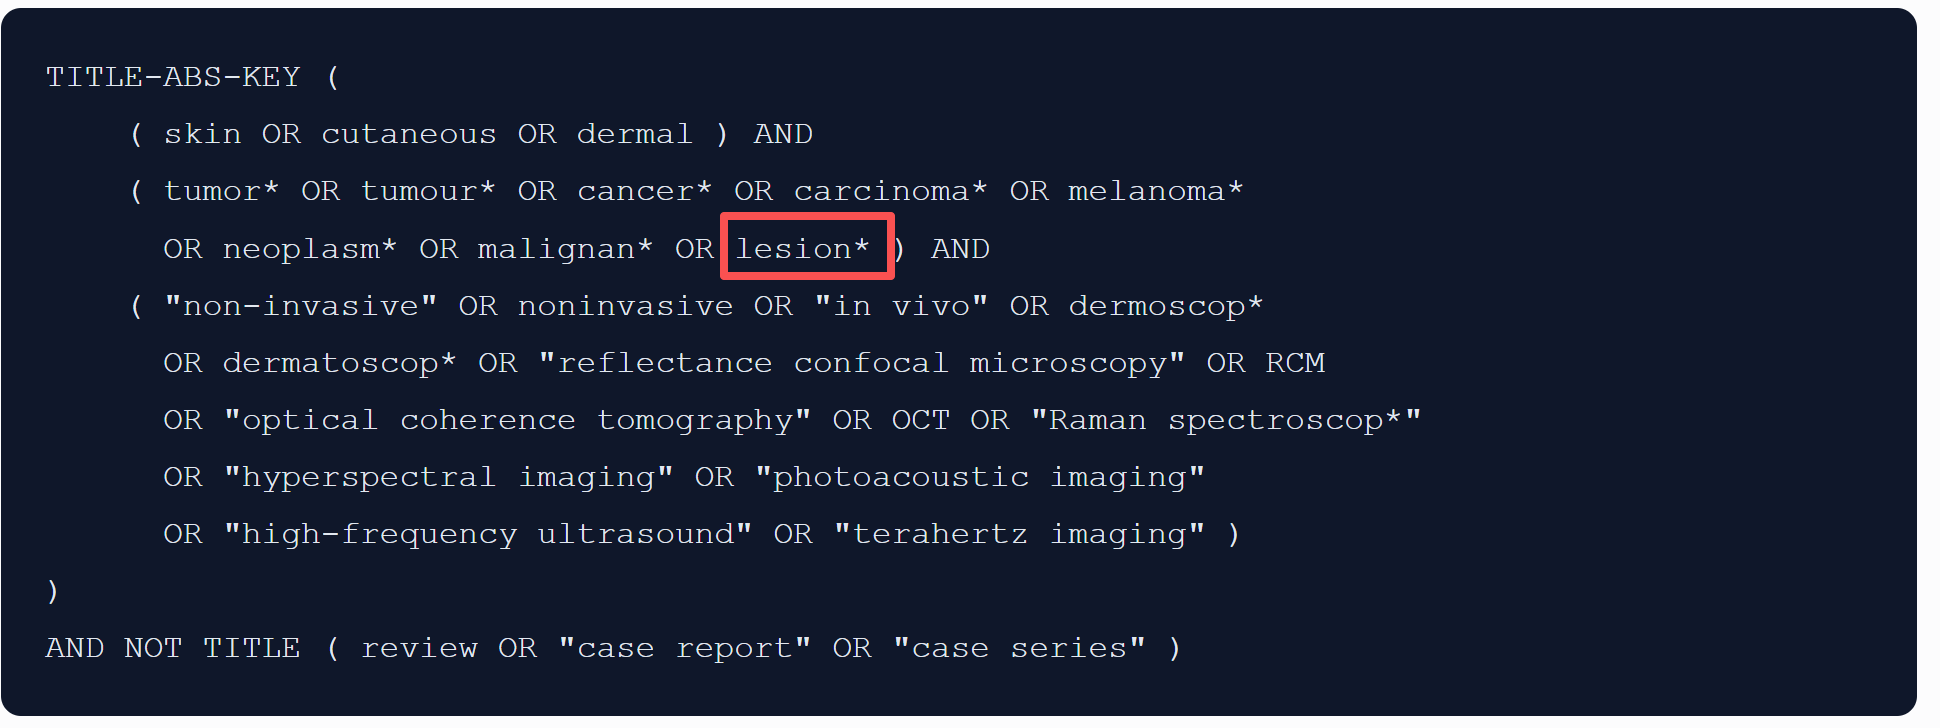This screenshot has width=1940, height=728.
Task: Click the melanoma* term
Action: (x=1156, y=191)
